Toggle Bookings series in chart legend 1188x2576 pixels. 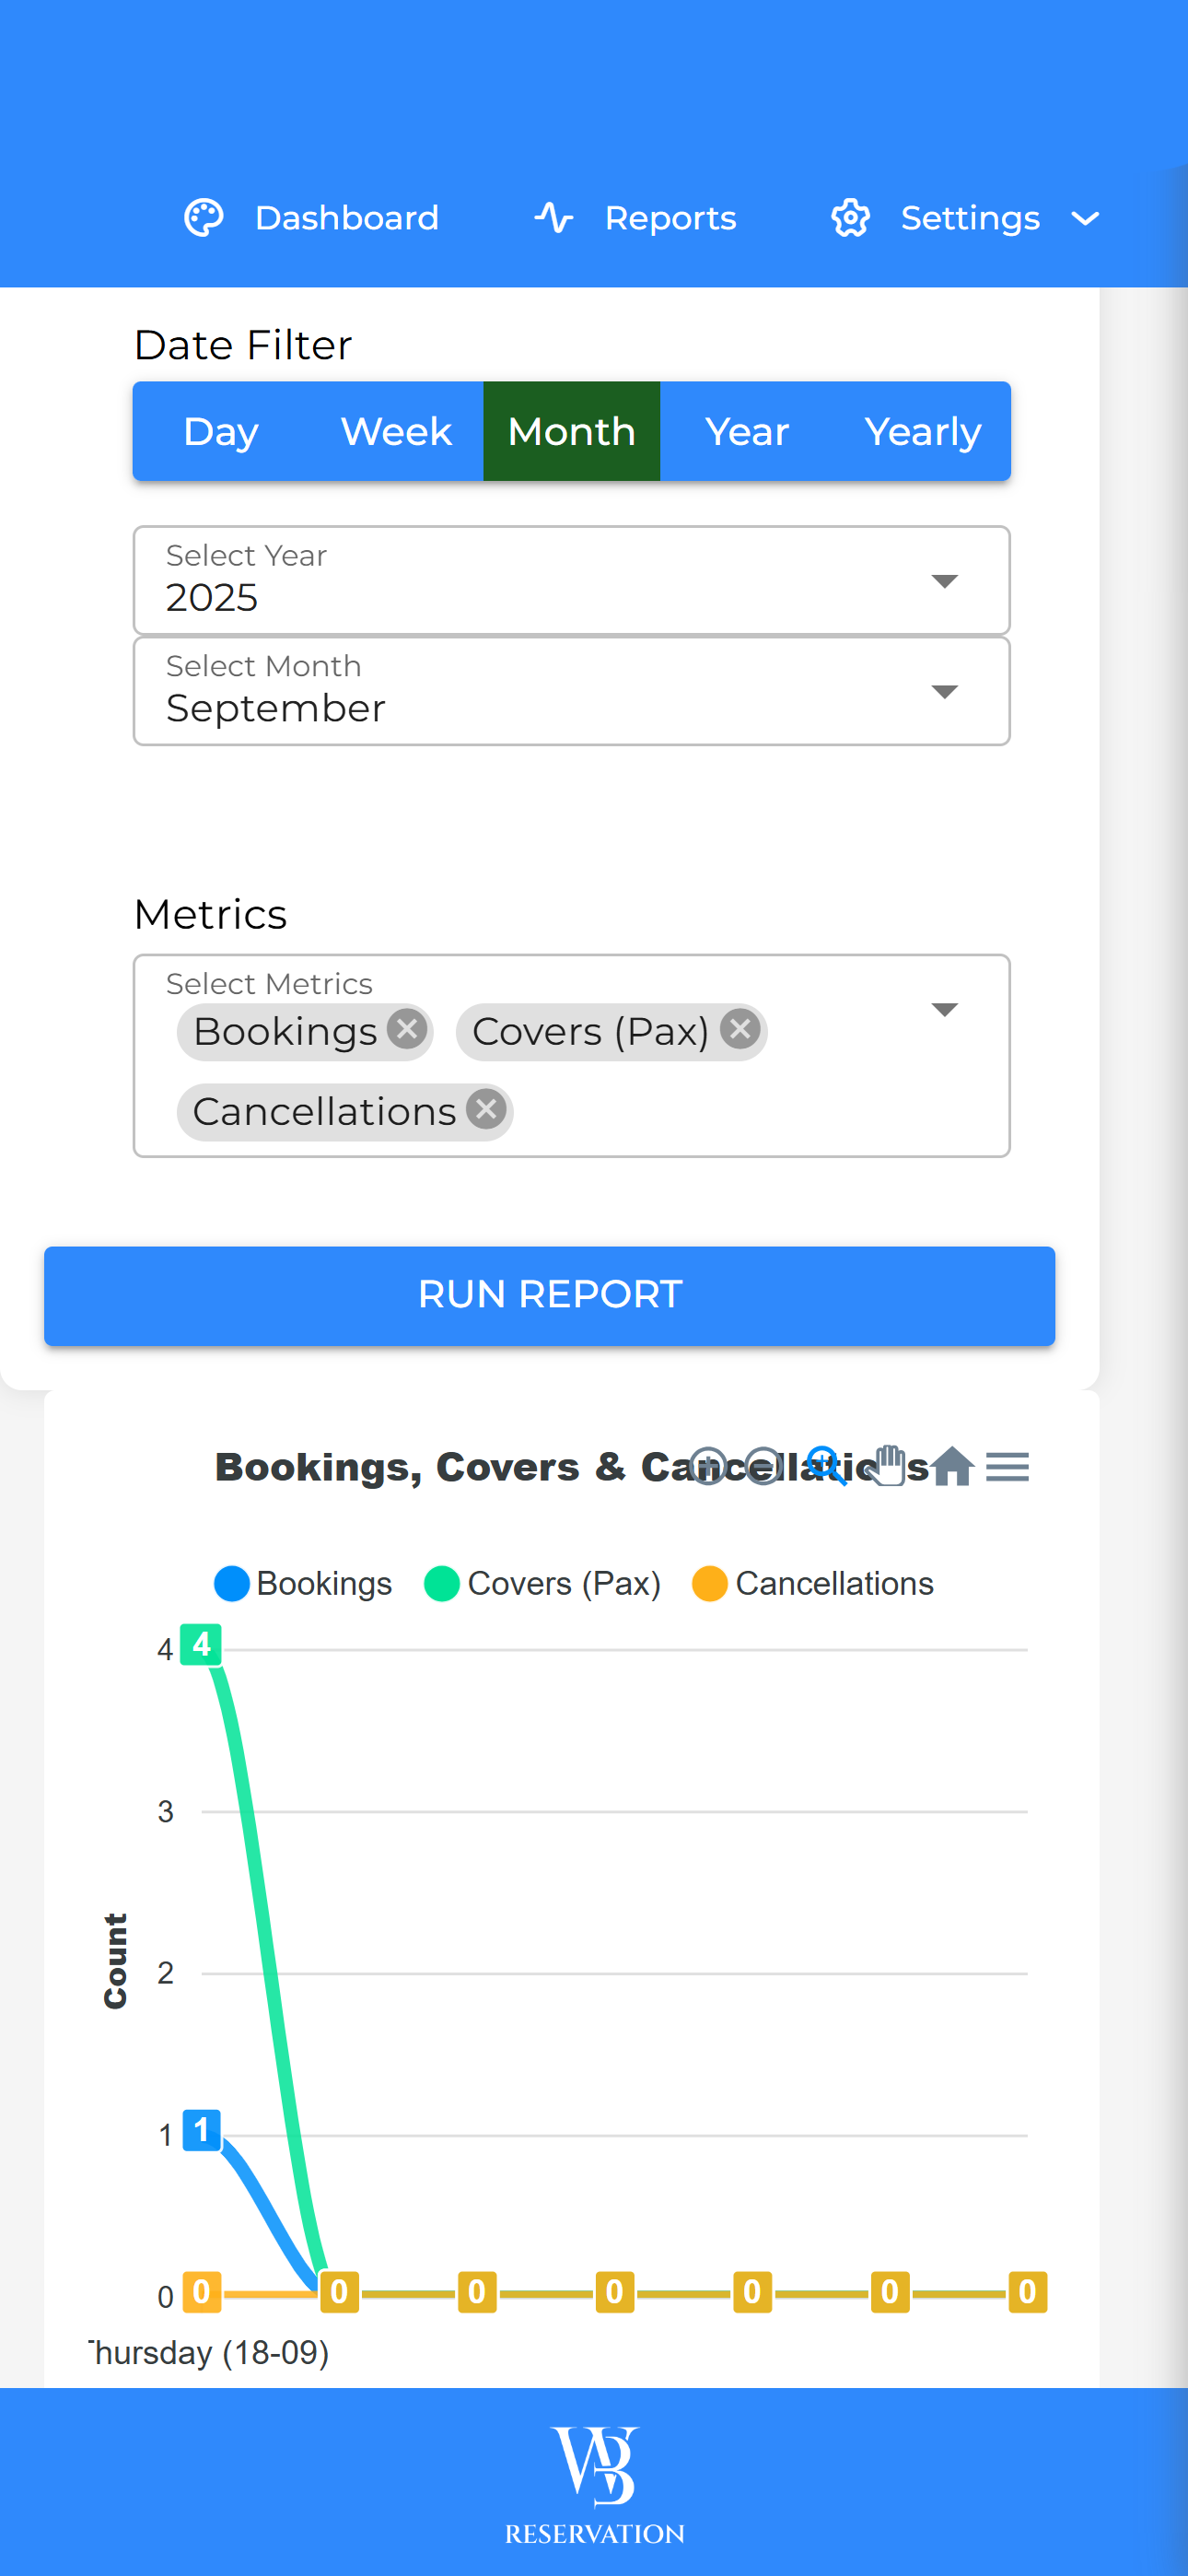(x=304, y=1583)
